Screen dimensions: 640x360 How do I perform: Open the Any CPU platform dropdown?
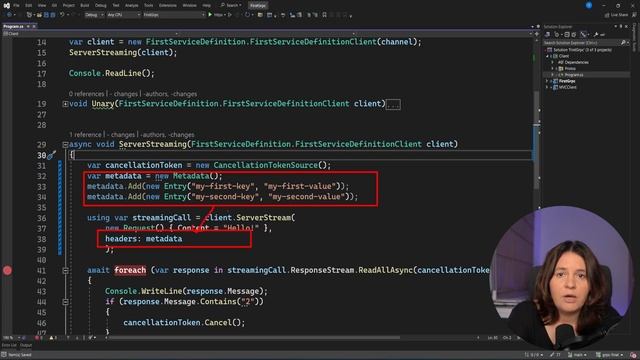pyautogui.click(x=124, y=15)
